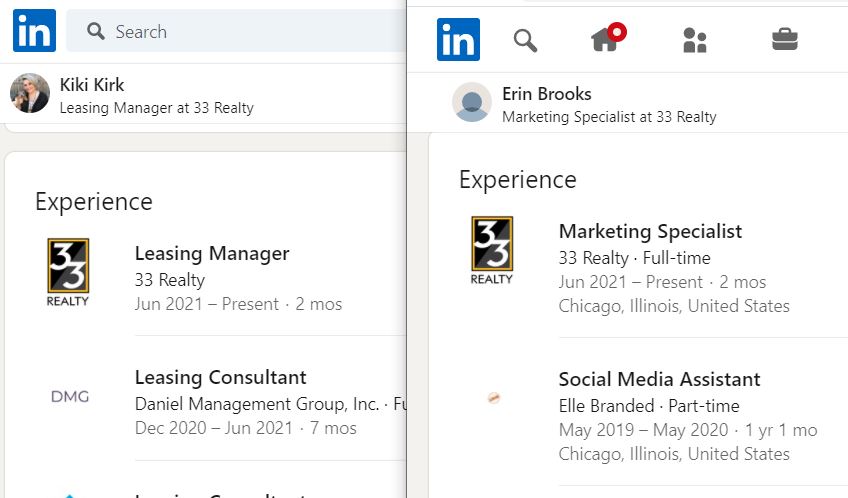Click the 33 Realty logo beside Marketing Specialist
Image resolution: width=848 pixels, height=498 pixels.
[x=492, y=250]
